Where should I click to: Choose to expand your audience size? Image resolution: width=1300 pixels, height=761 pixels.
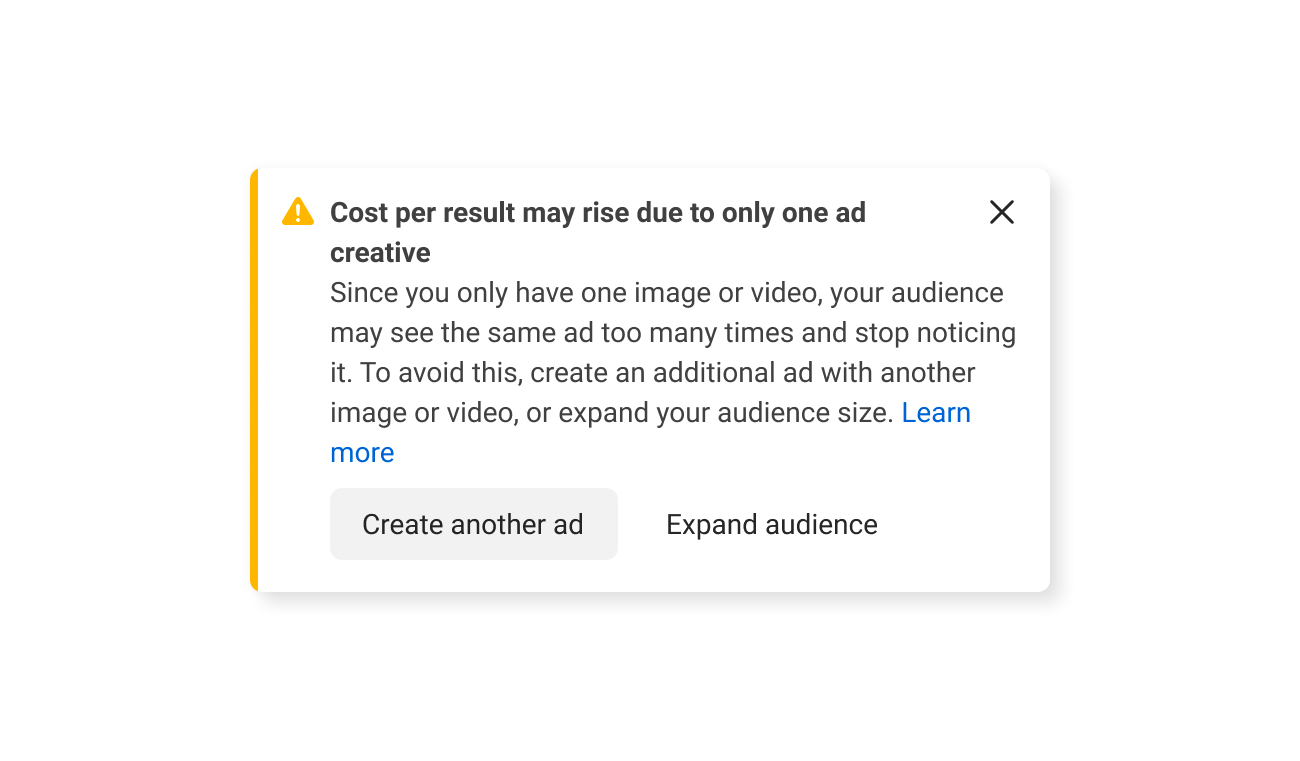click(771, 524)
